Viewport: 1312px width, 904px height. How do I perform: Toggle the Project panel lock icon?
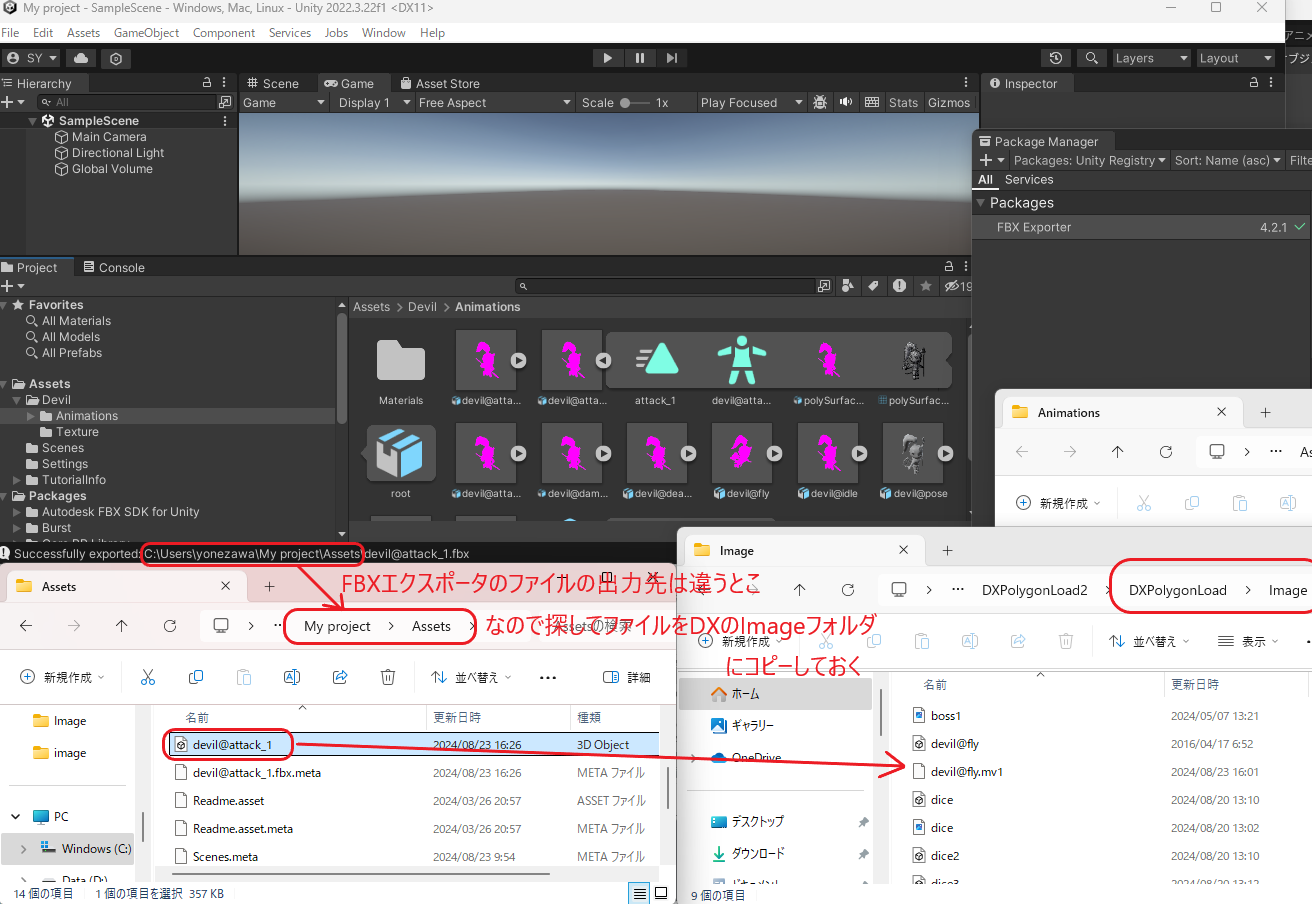tap(950, 267)
